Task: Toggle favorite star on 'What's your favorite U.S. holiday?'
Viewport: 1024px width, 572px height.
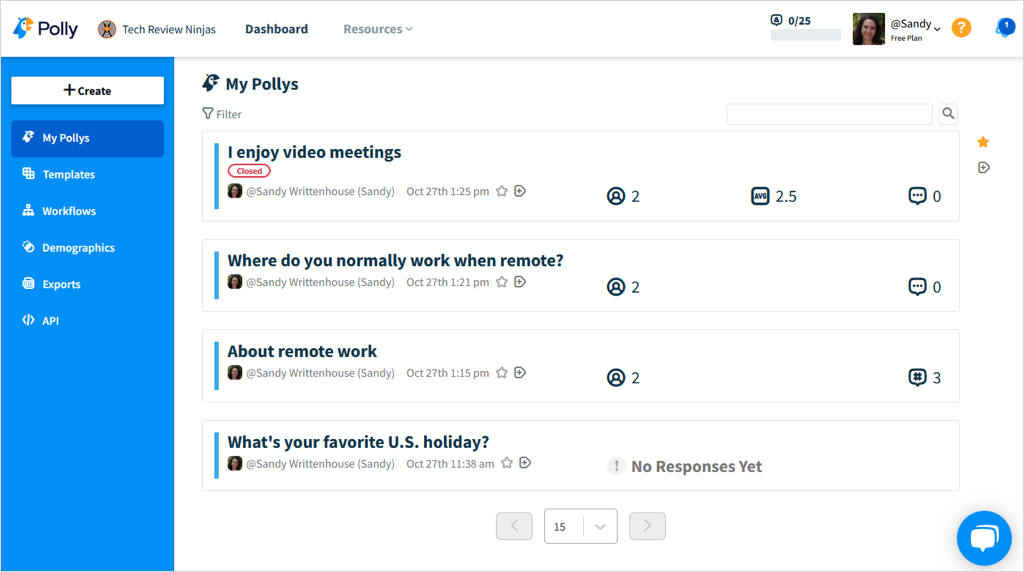Action: 507,464
